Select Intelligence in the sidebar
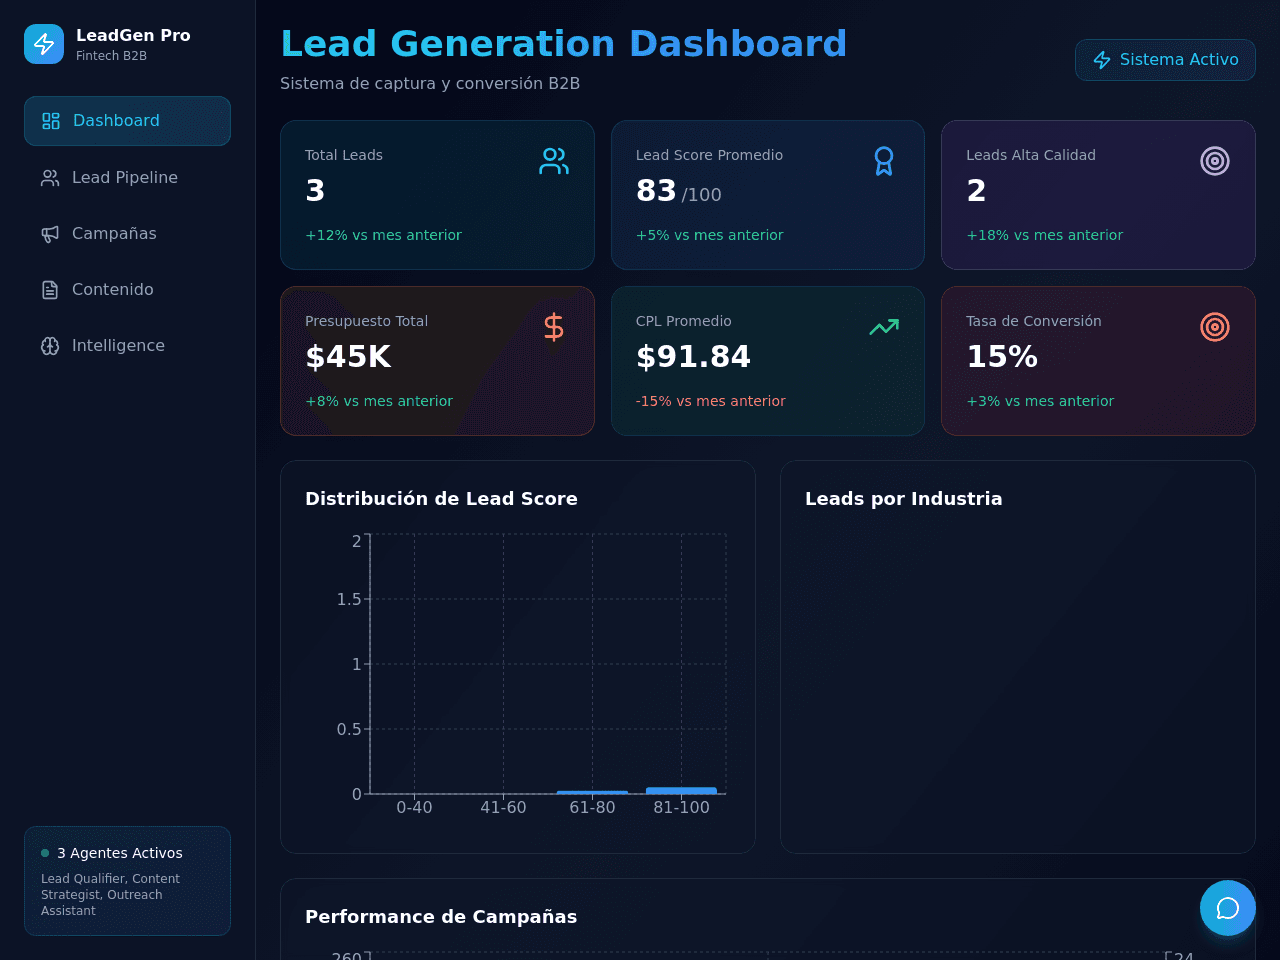 click(127, 346)
